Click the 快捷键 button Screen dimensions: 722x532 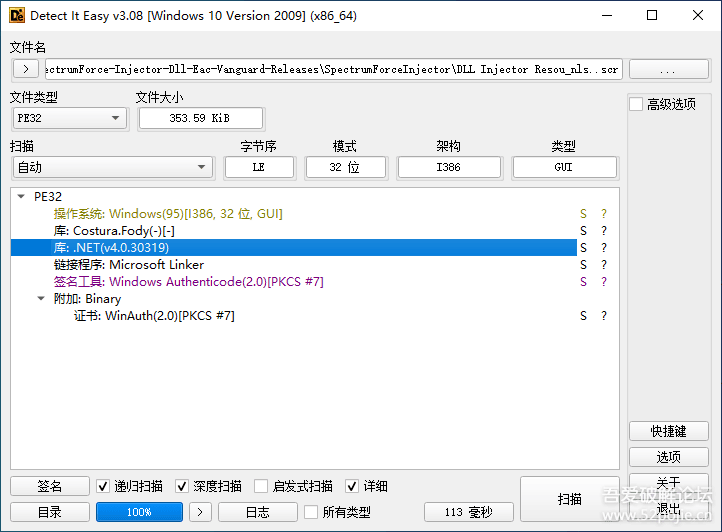[669, 431]
